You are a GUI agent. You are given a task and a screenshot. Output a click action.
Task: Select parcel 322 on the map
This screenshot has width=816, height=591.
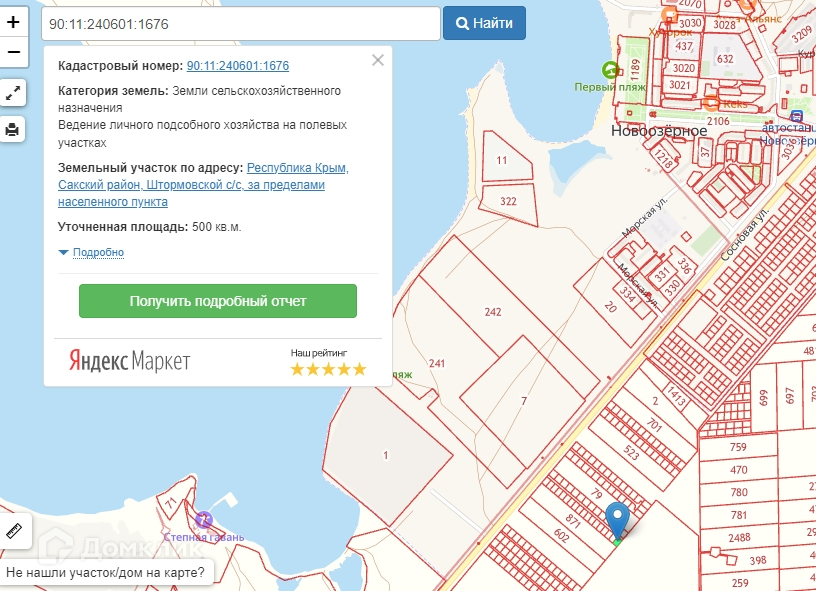[x=508, y=201]
